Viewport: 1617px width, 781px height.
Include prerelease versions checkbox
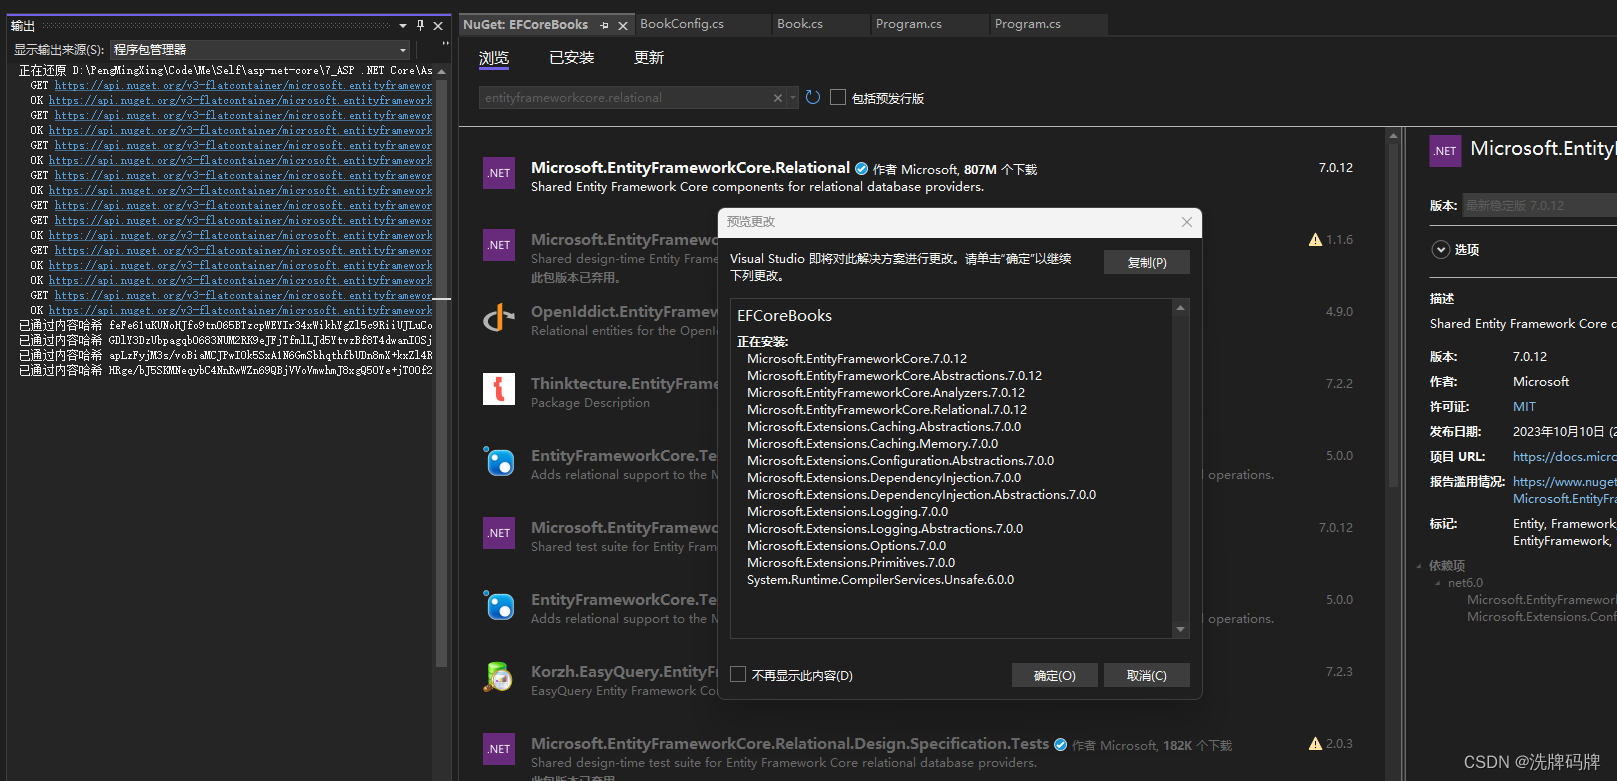838,97
